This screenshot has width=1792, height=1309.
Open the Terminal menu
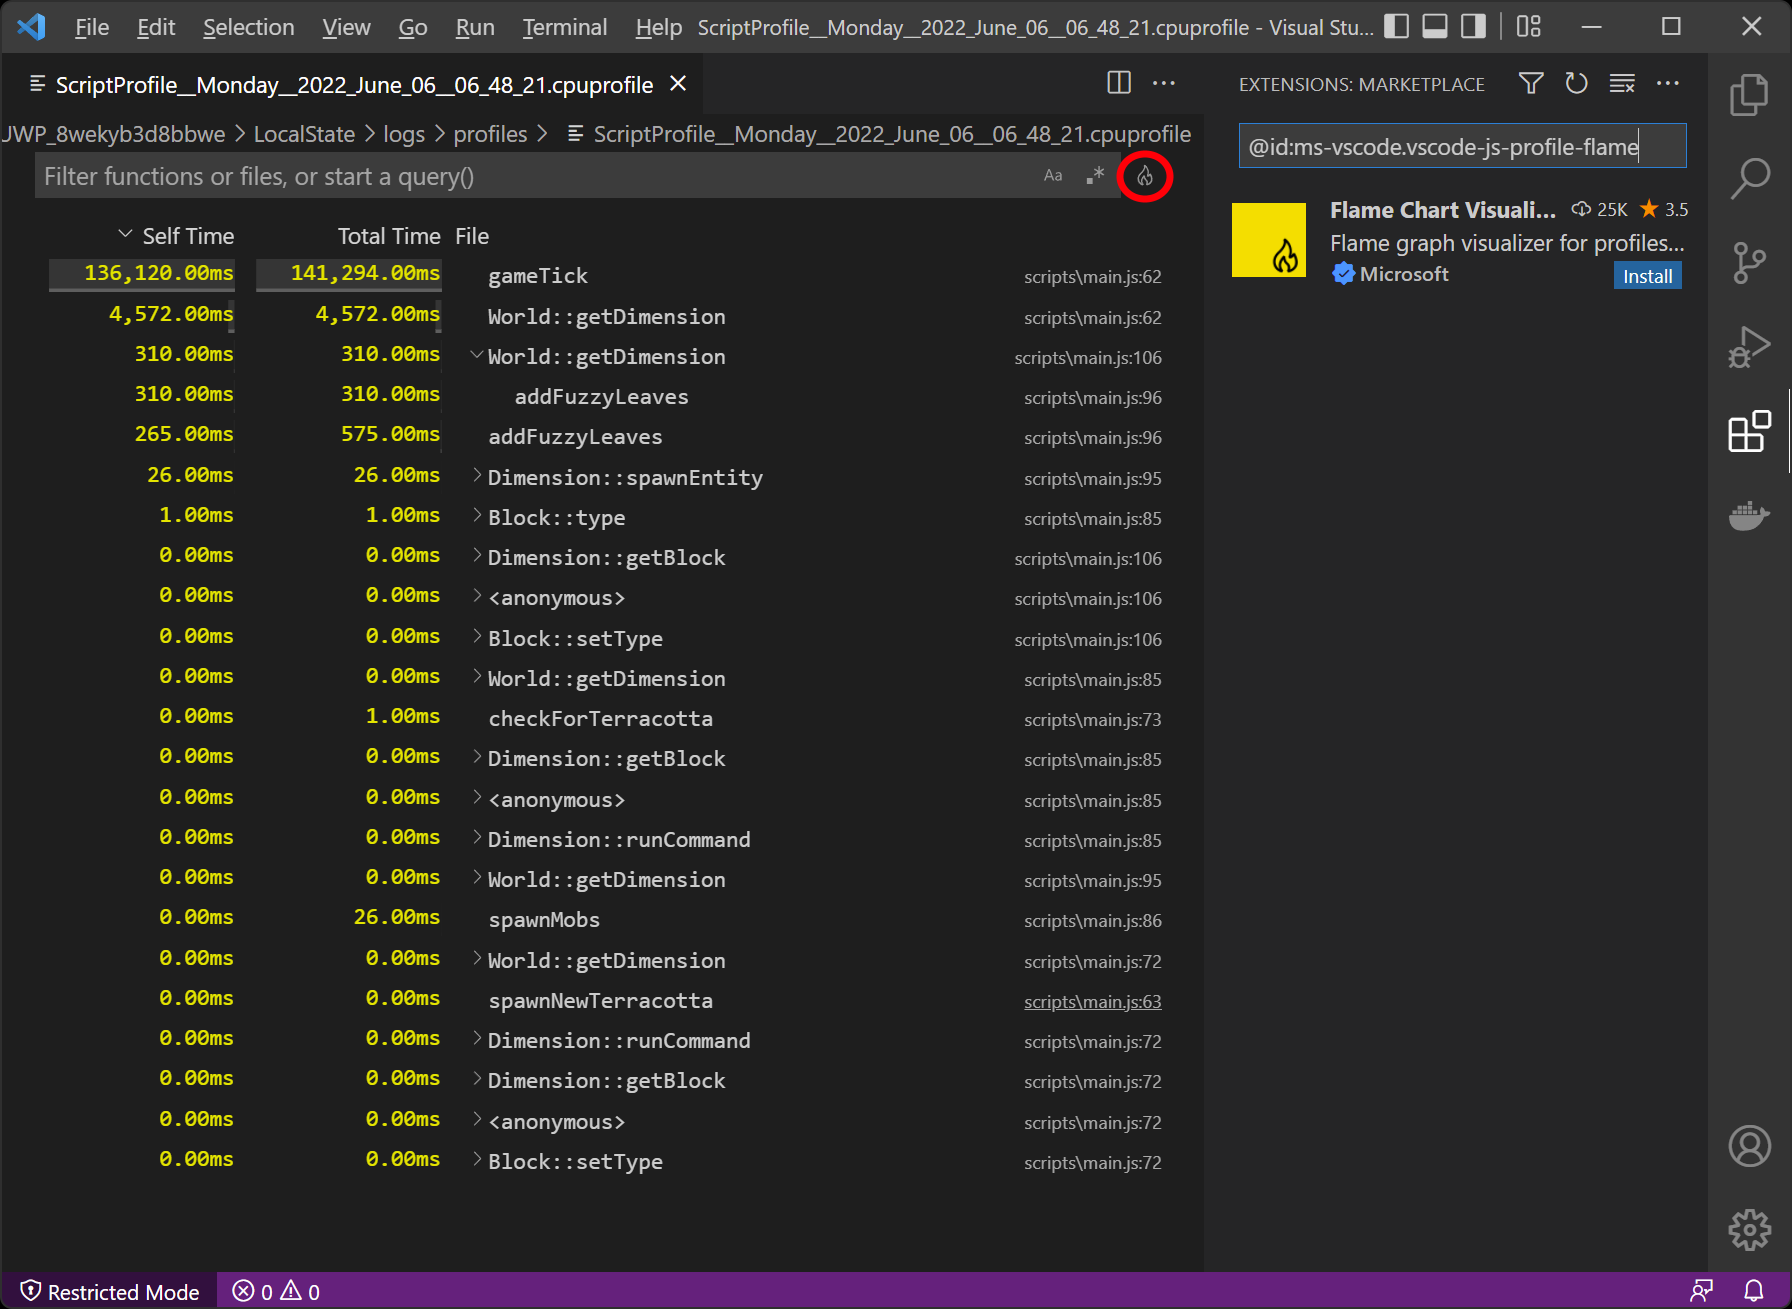(563, 27)
